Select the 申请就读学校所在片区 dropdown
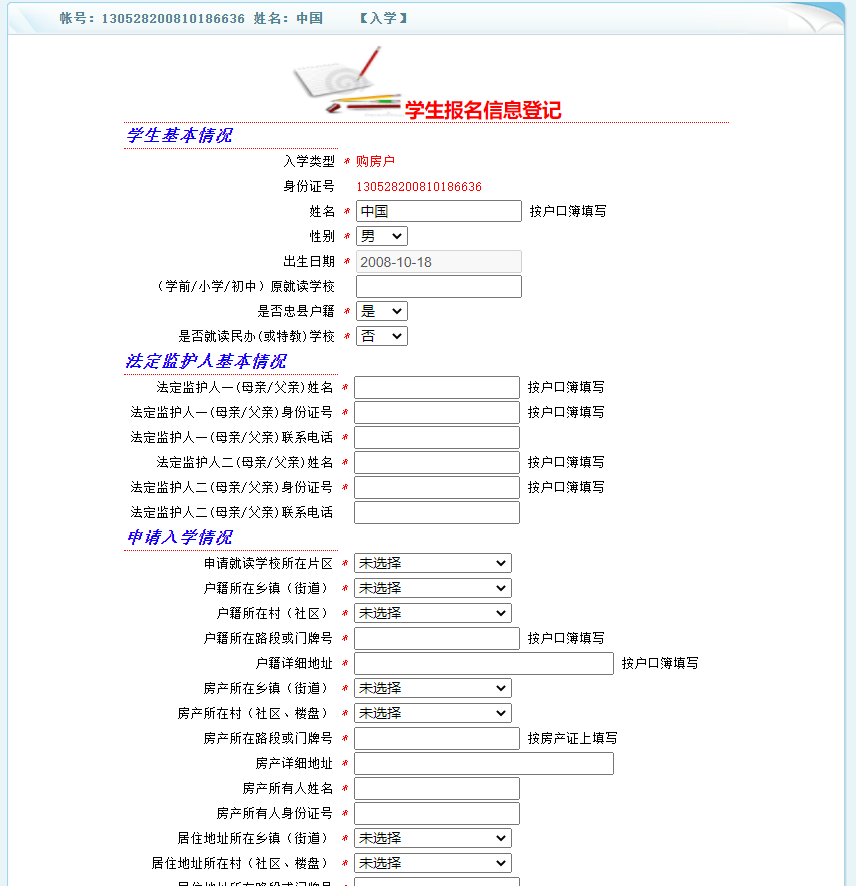This screenshot has width=856, height=886. 432,563
